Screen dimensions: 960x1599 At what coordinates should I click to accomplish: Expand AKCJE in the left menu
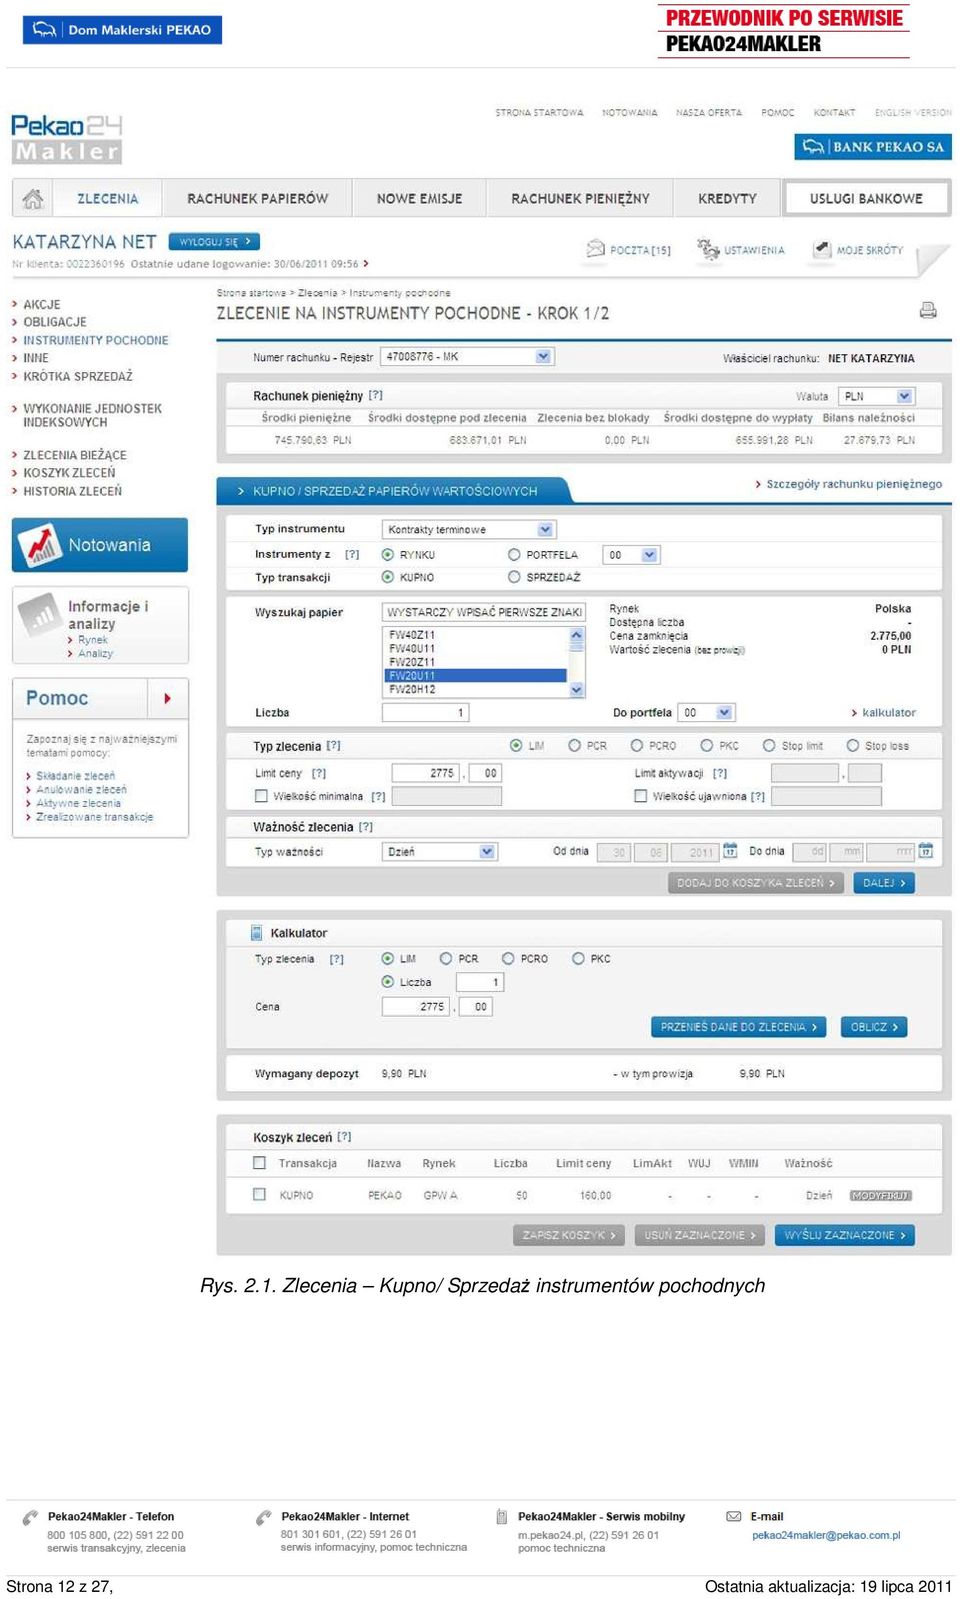click(42, 304)
